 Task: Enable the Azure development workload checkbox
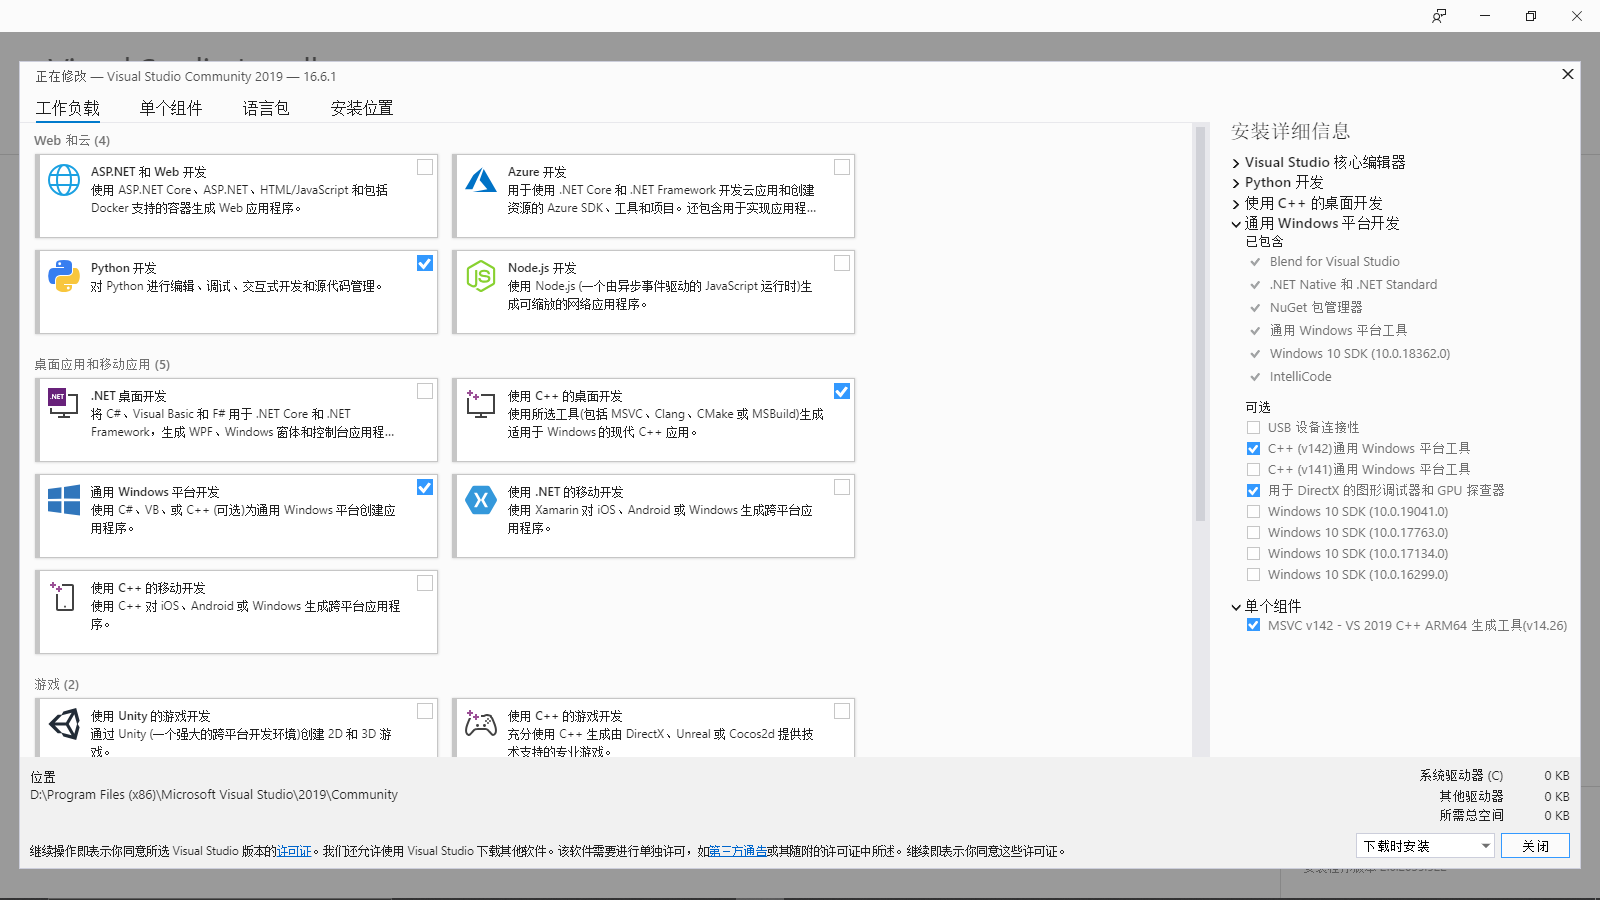pyautogui.click(x=842, y=167)
